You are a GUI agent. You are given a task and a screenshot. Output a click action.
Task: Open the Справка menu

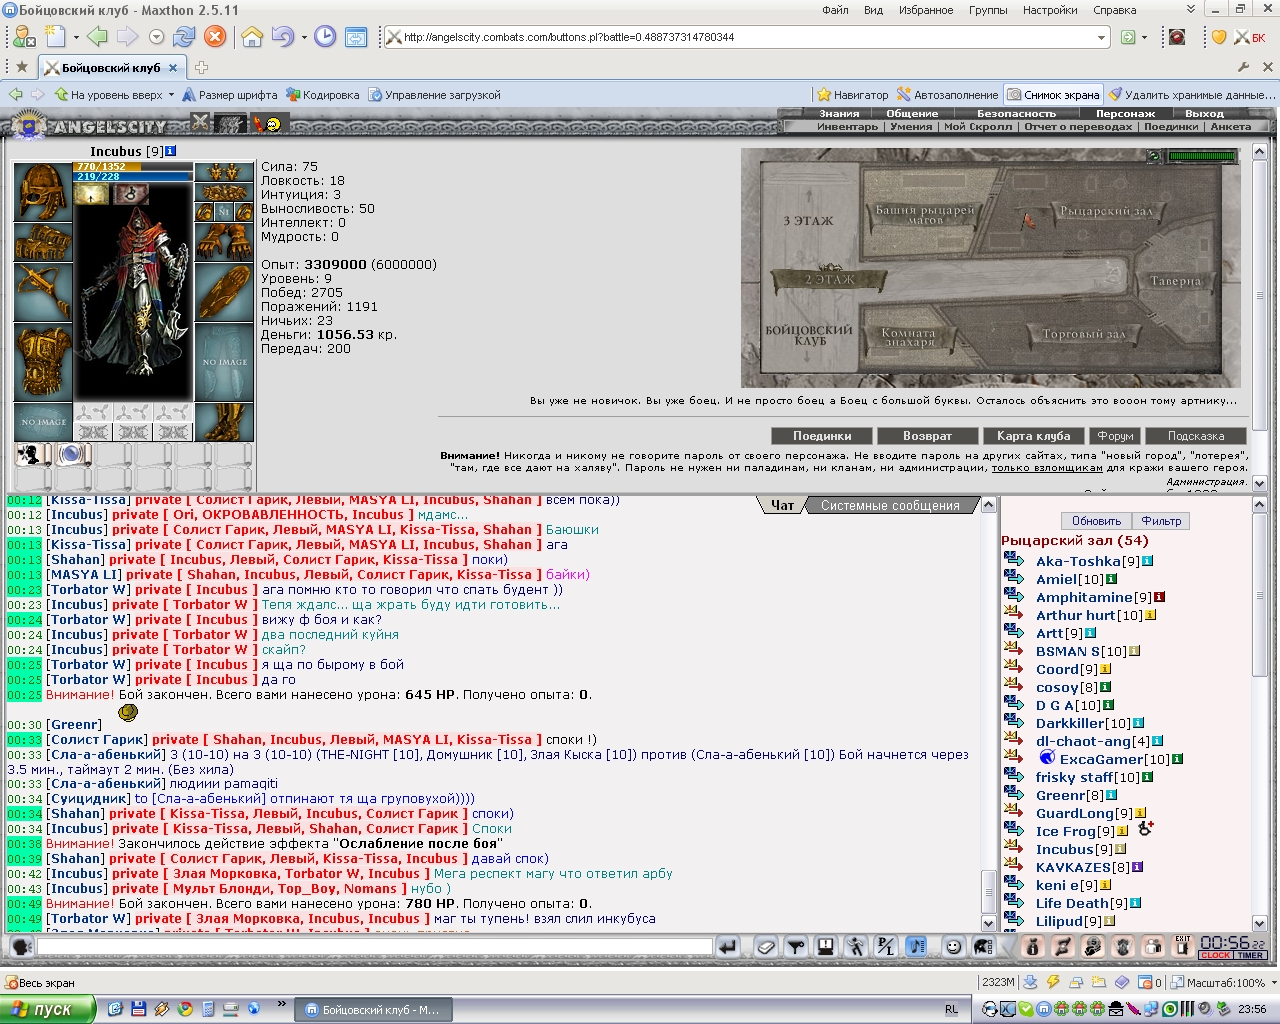pyautogui.click(x=1115, y=10)
